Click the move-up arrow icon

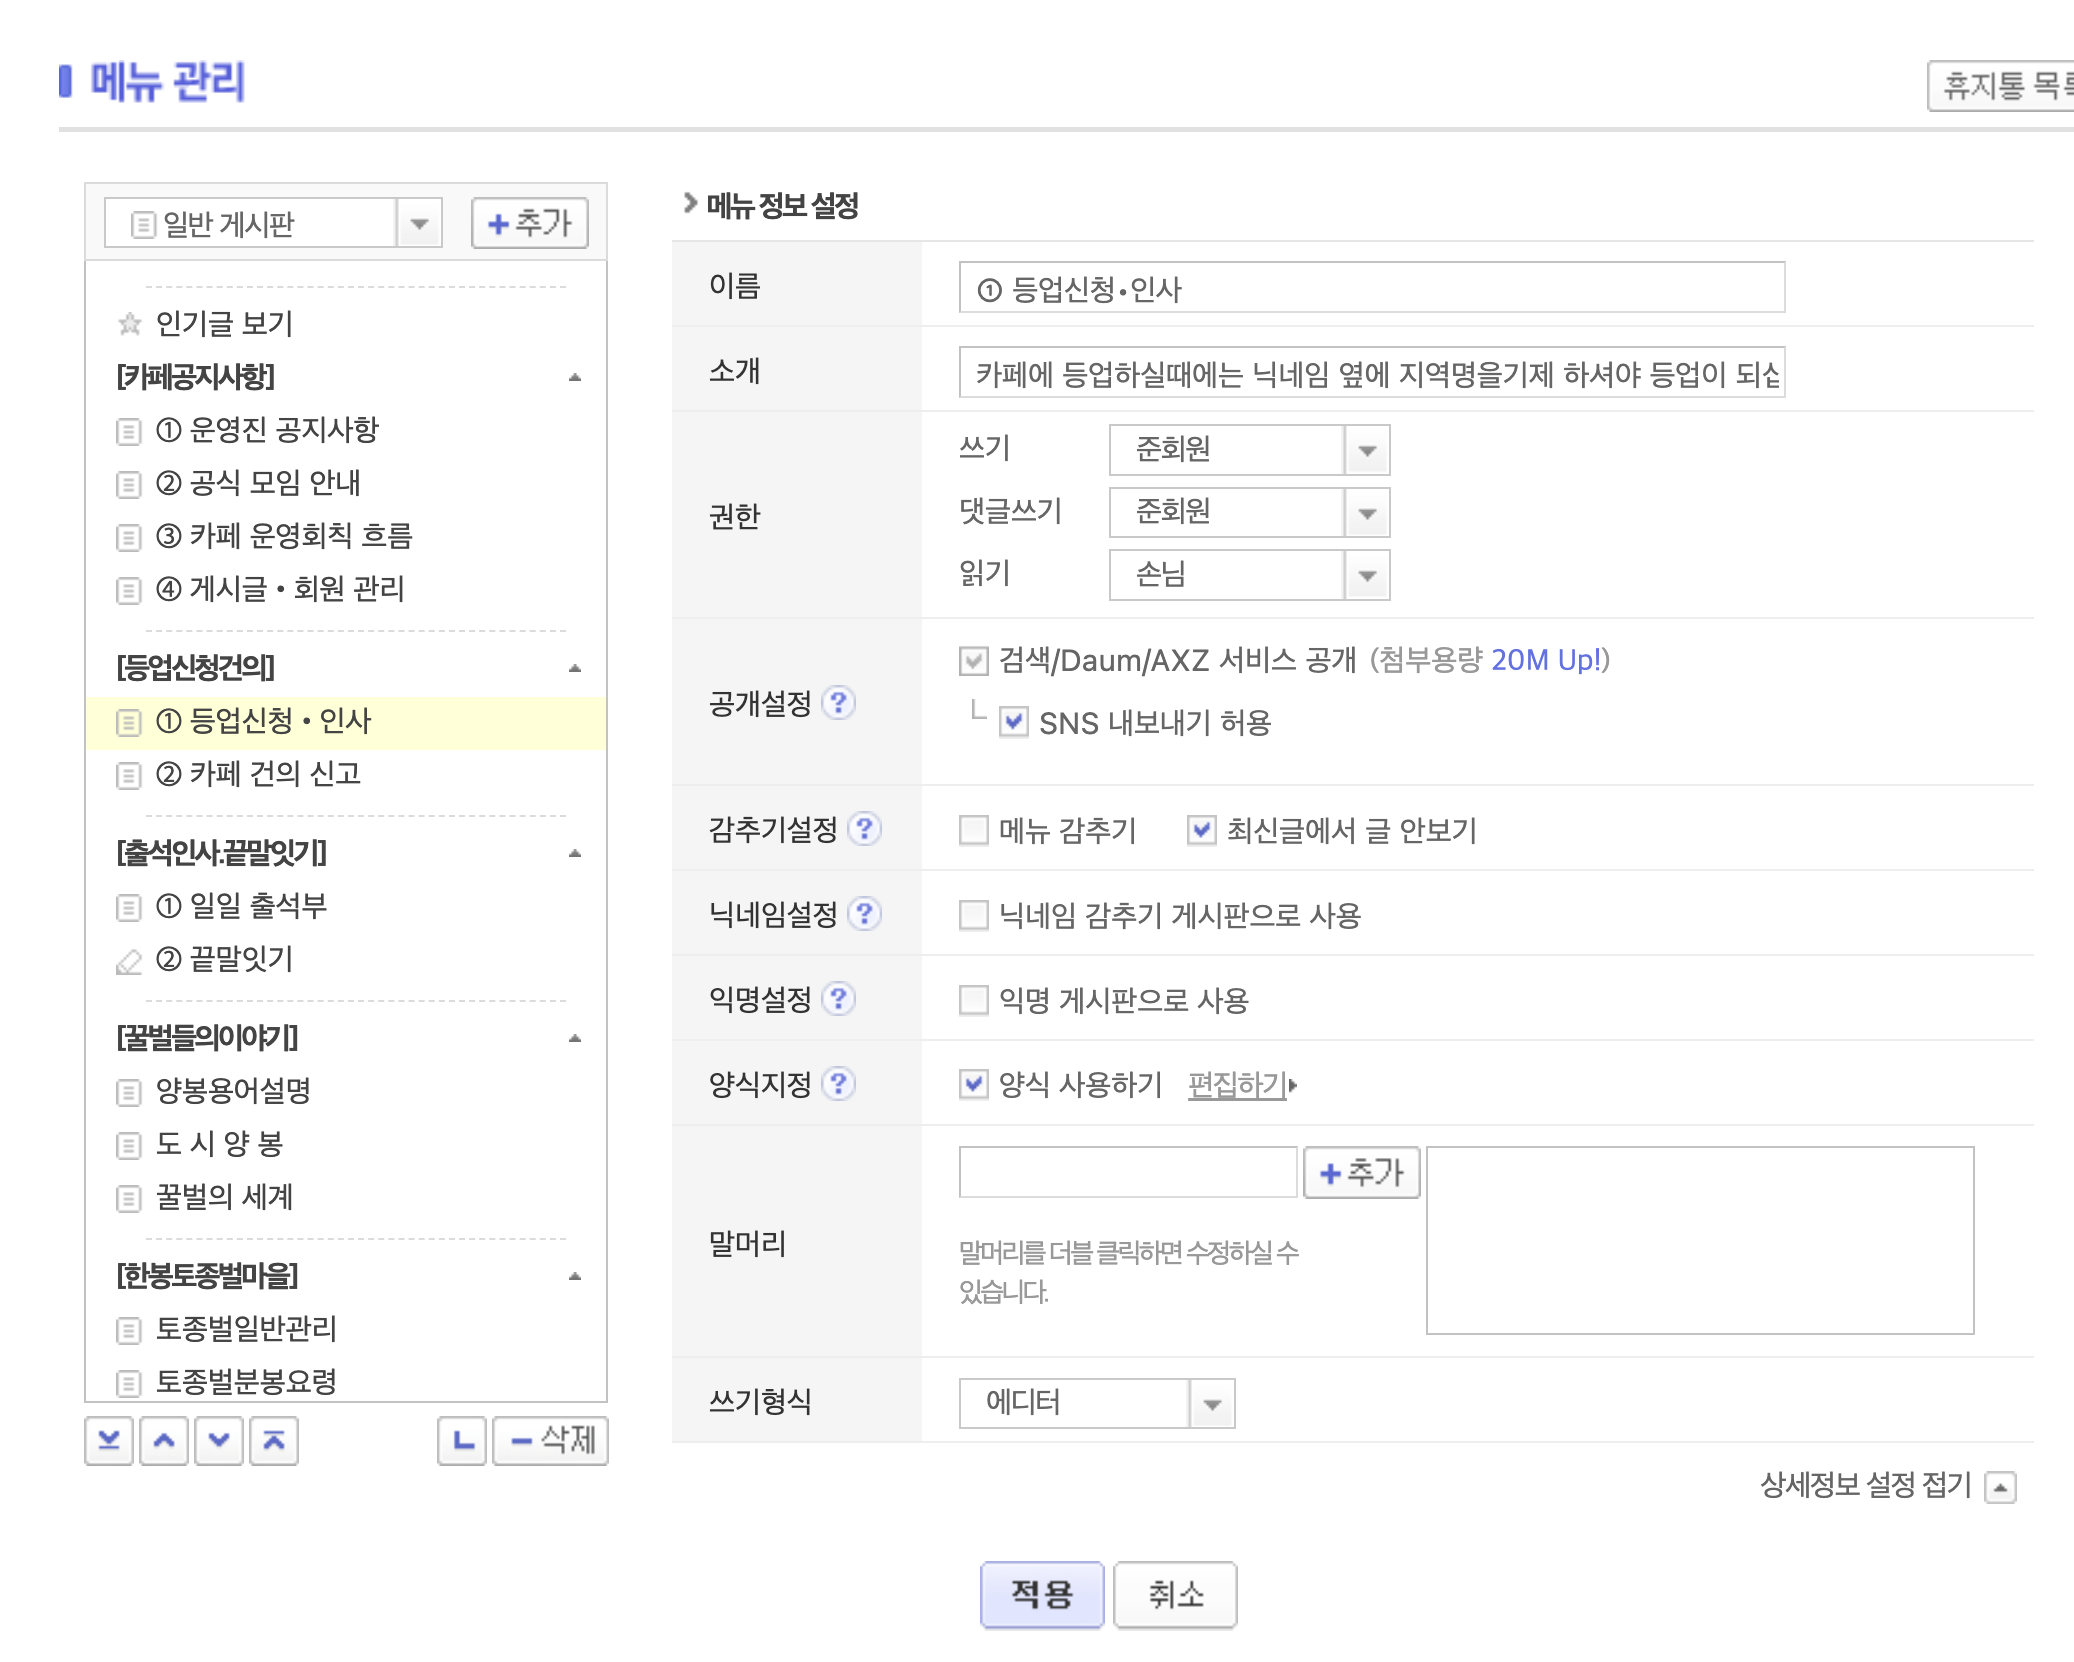pyautogui.click(x=164, y=1441)
